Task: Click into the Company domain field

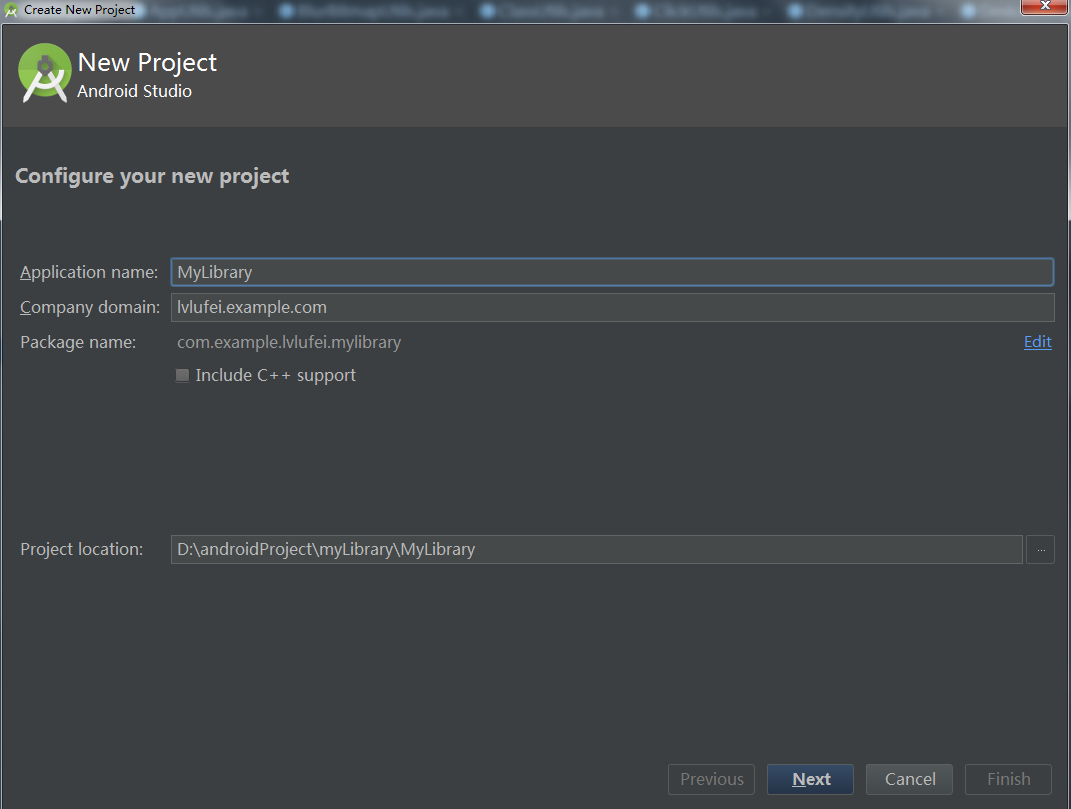Action: [x=611, y=307]
